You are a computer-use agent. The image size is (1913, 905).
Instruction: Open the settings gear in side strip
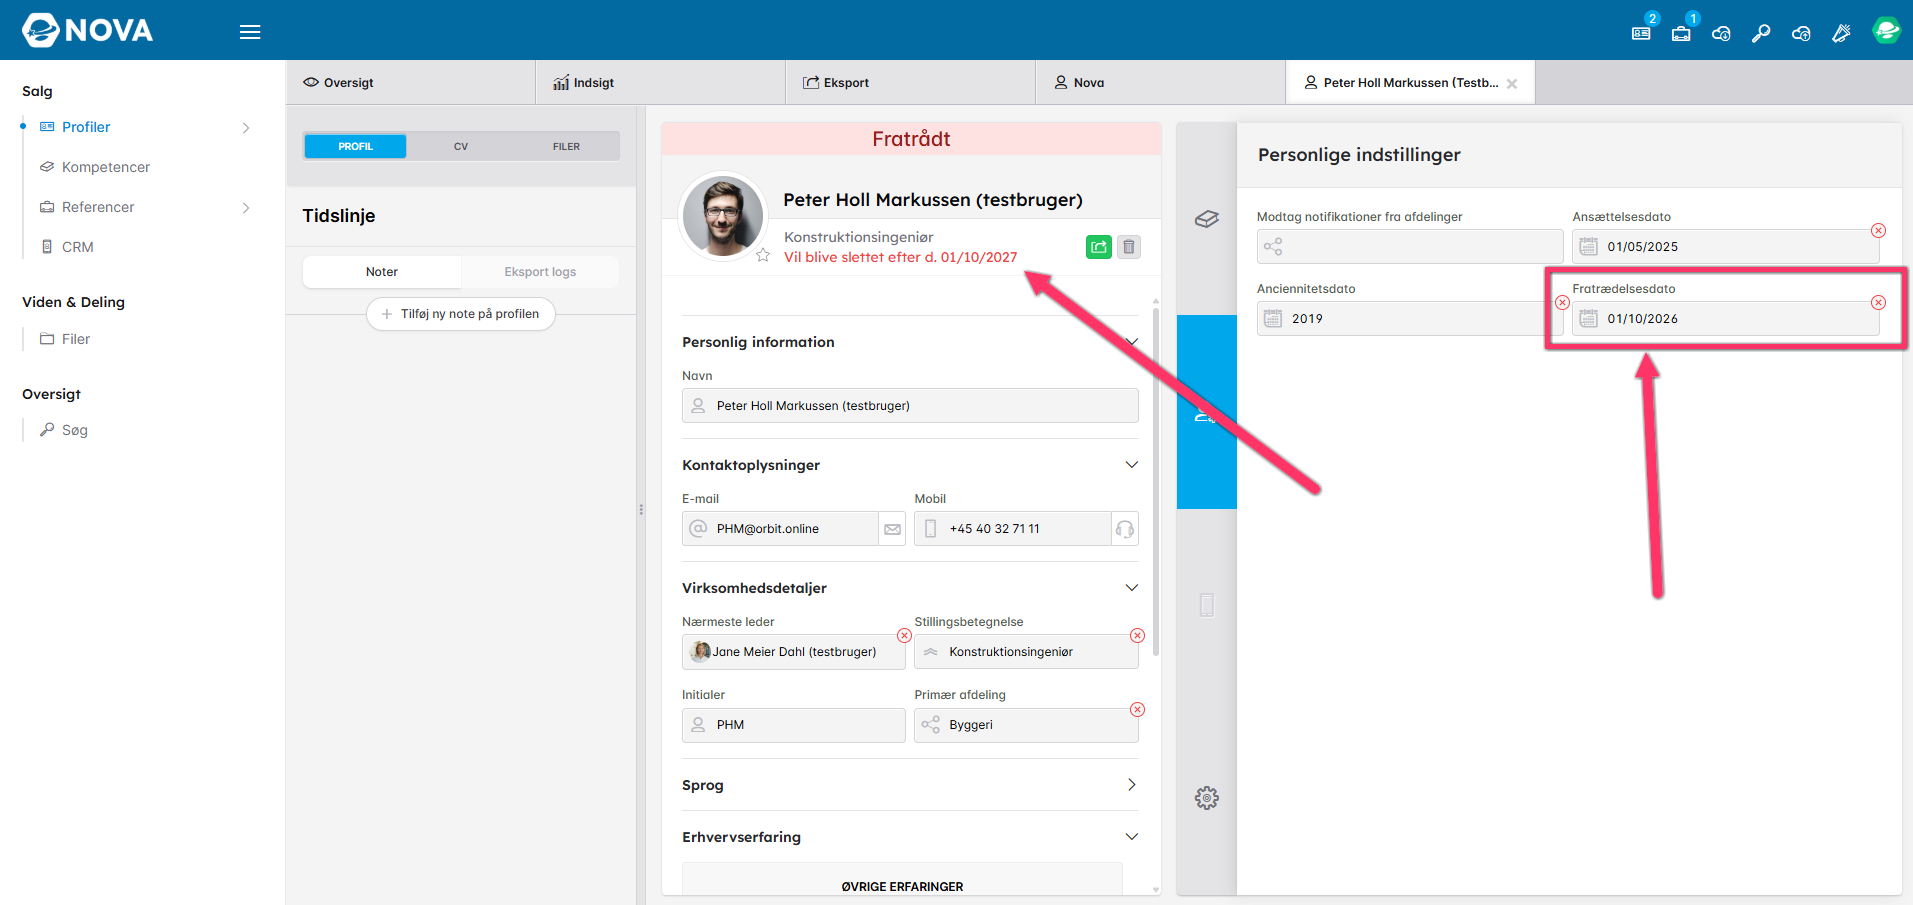click(x=1207, y=798)
